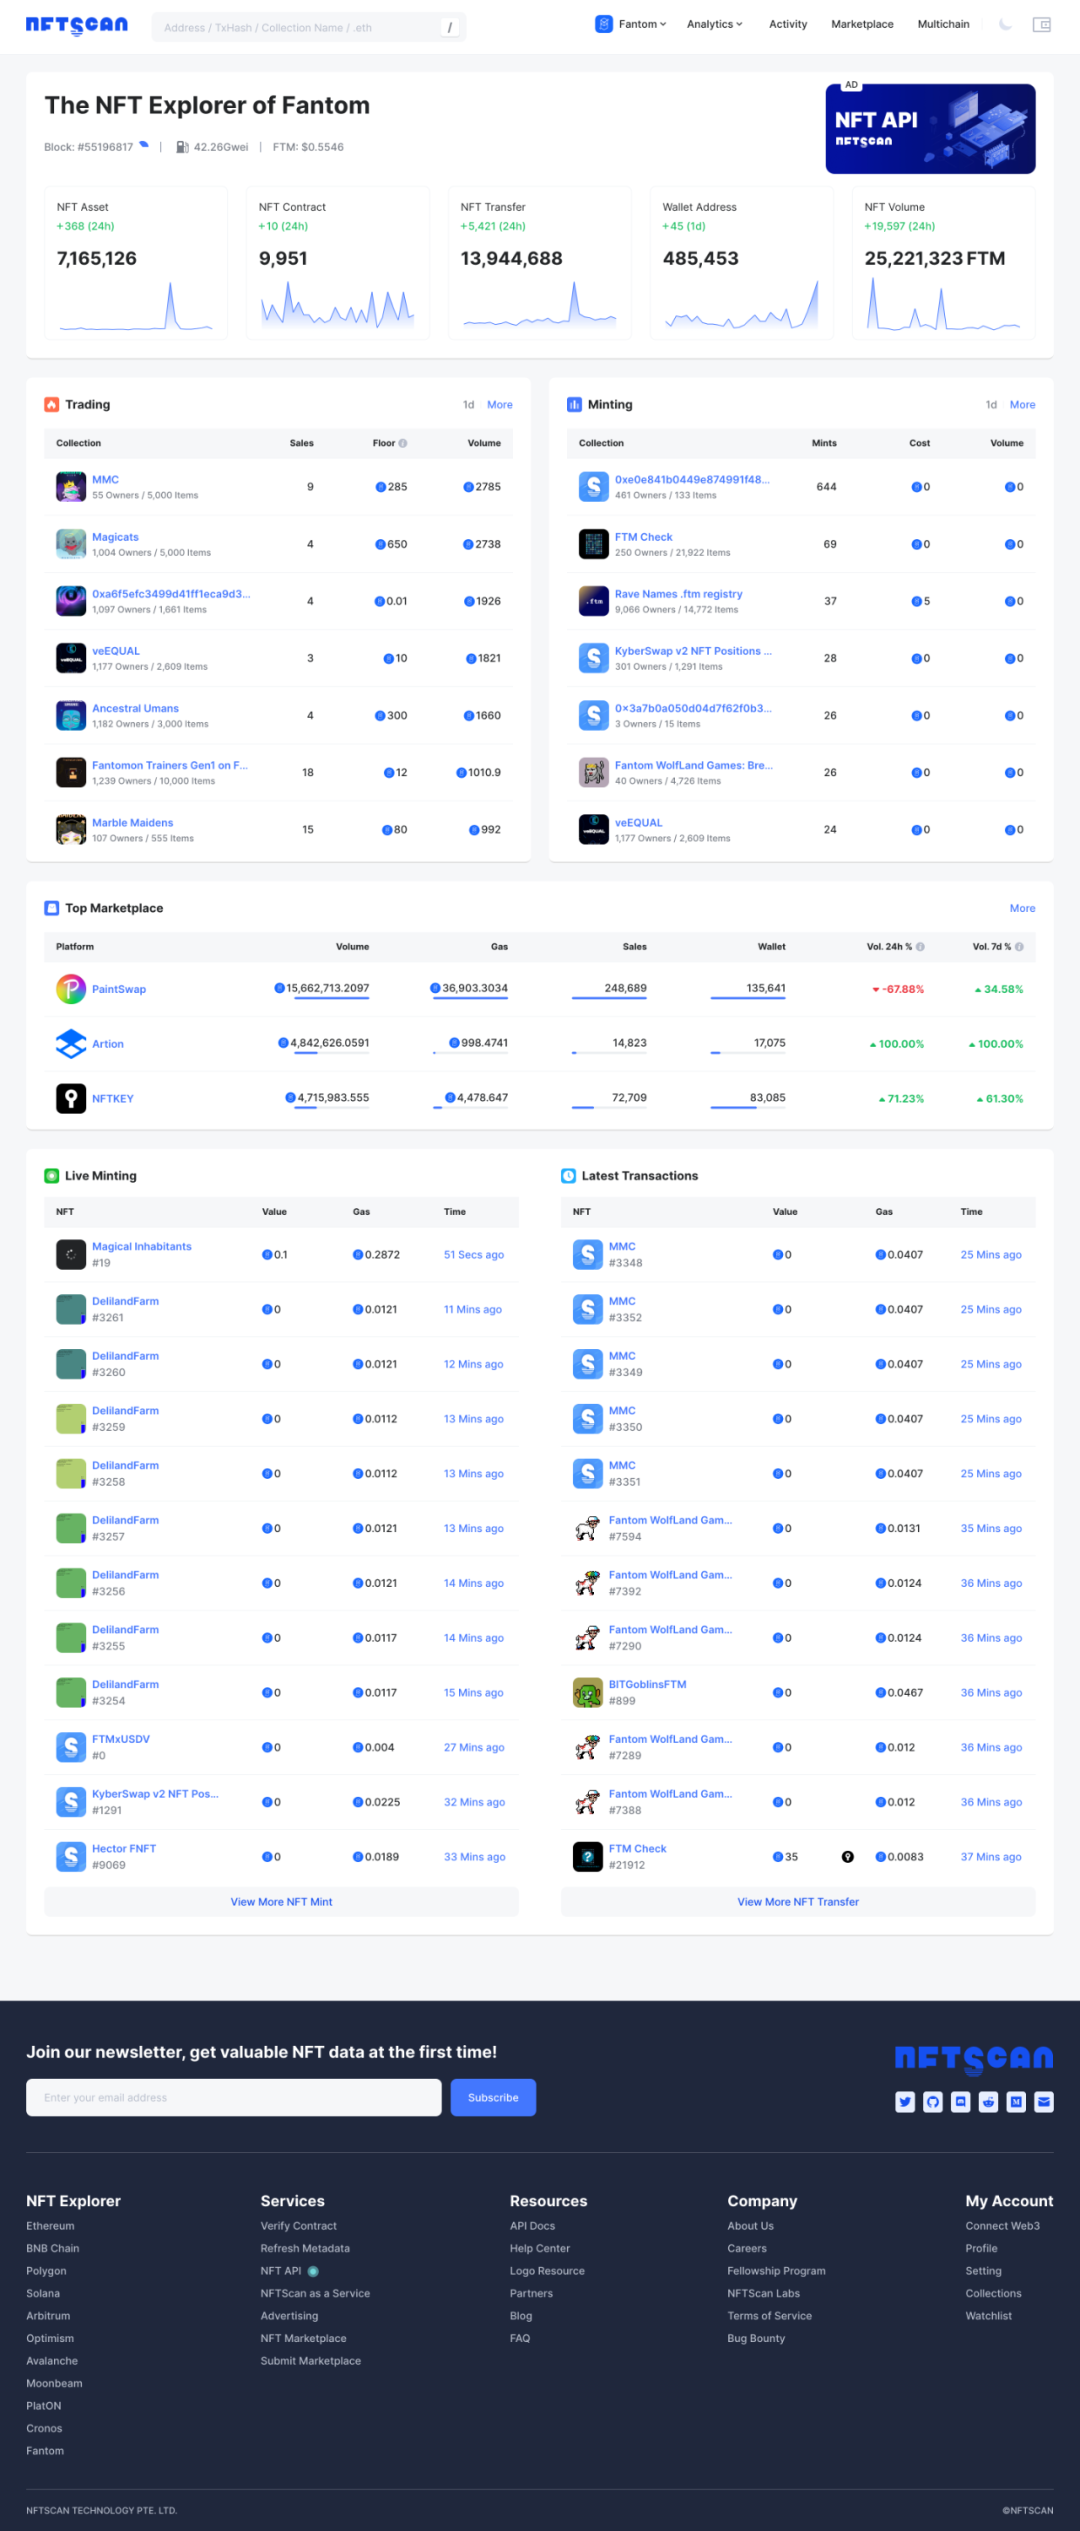Open the Discord social icon
This screenshot has height=2531, width=1080.
pos(961,2102)
